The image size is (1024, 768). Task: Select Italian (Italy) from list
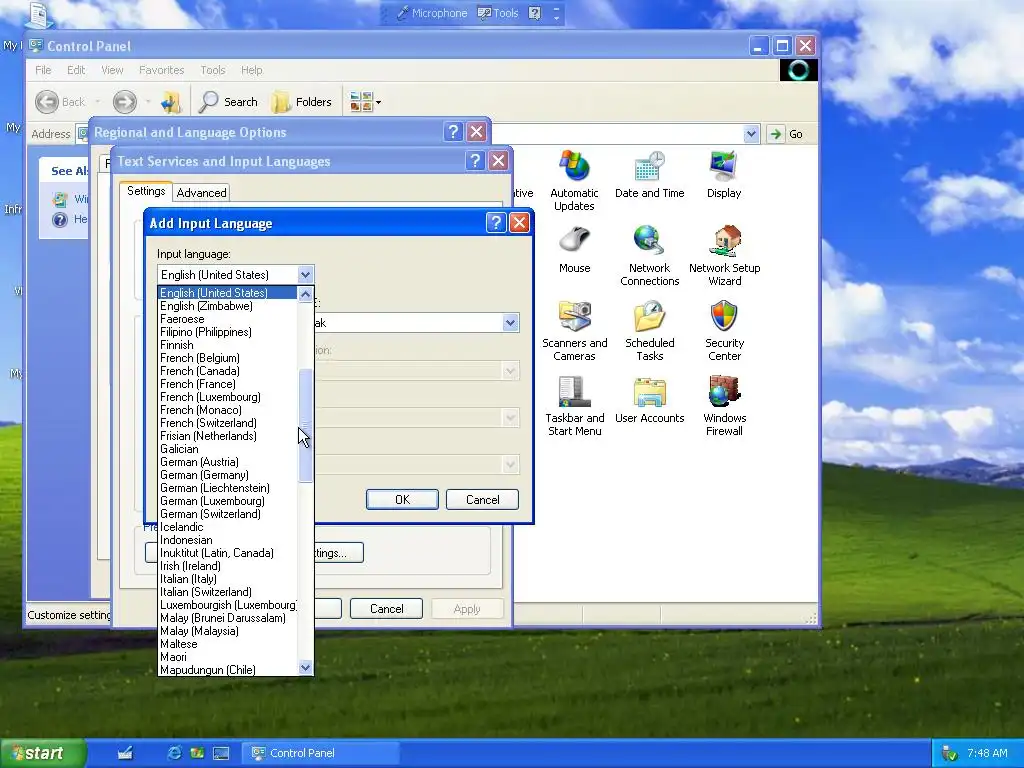(227, 579)
